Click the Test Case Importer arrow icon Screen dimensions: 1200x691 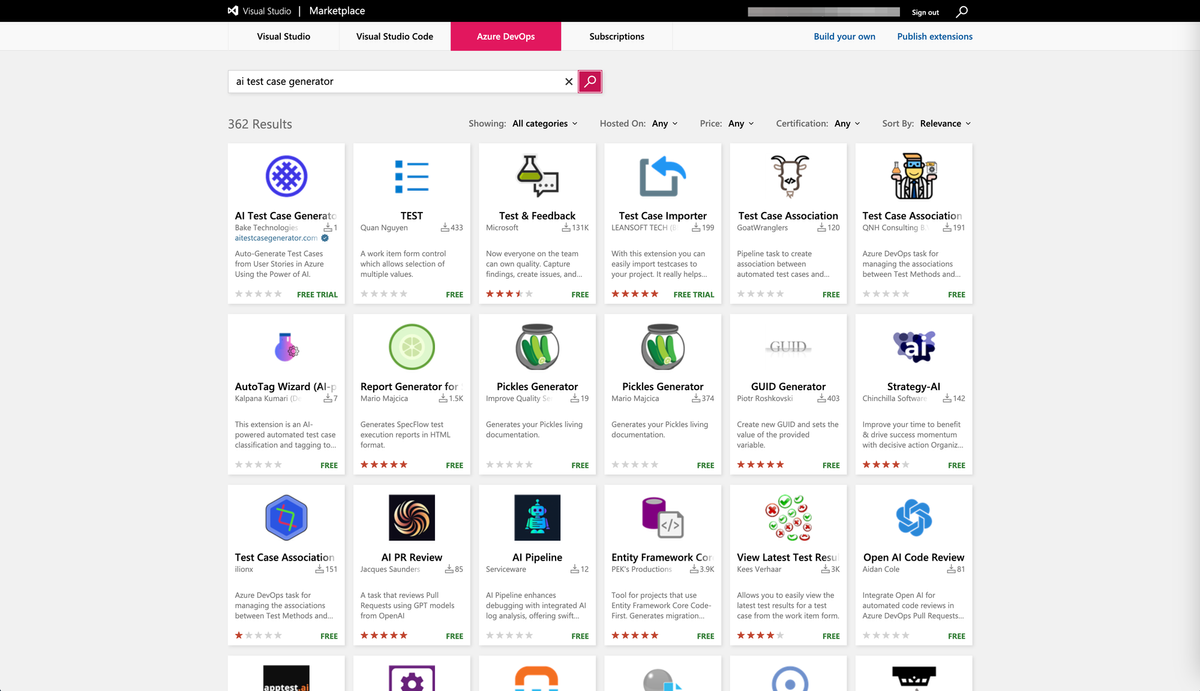(663, 176)
